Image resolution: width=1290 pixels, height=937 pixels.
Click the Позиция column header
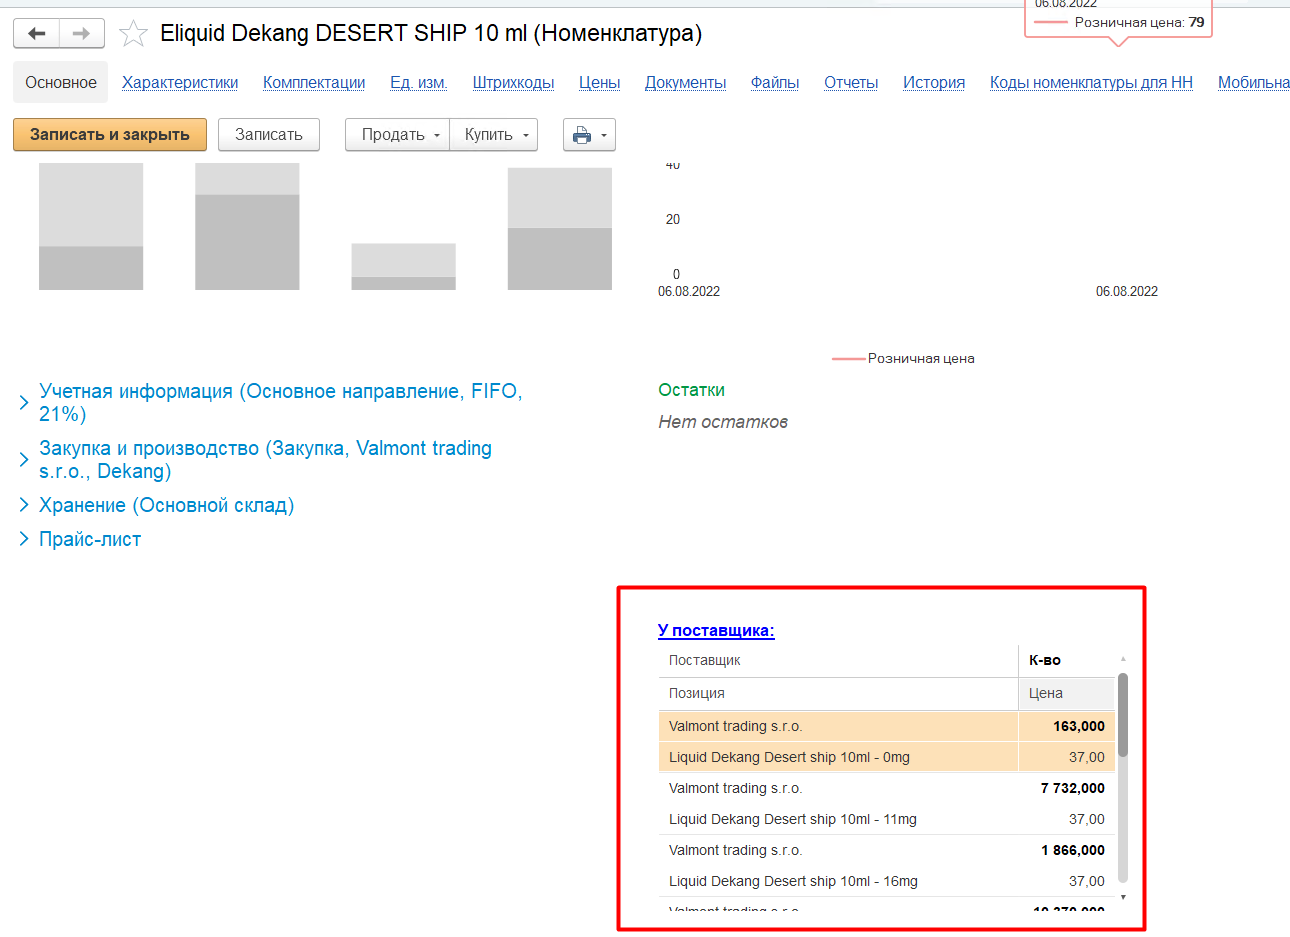838,693
